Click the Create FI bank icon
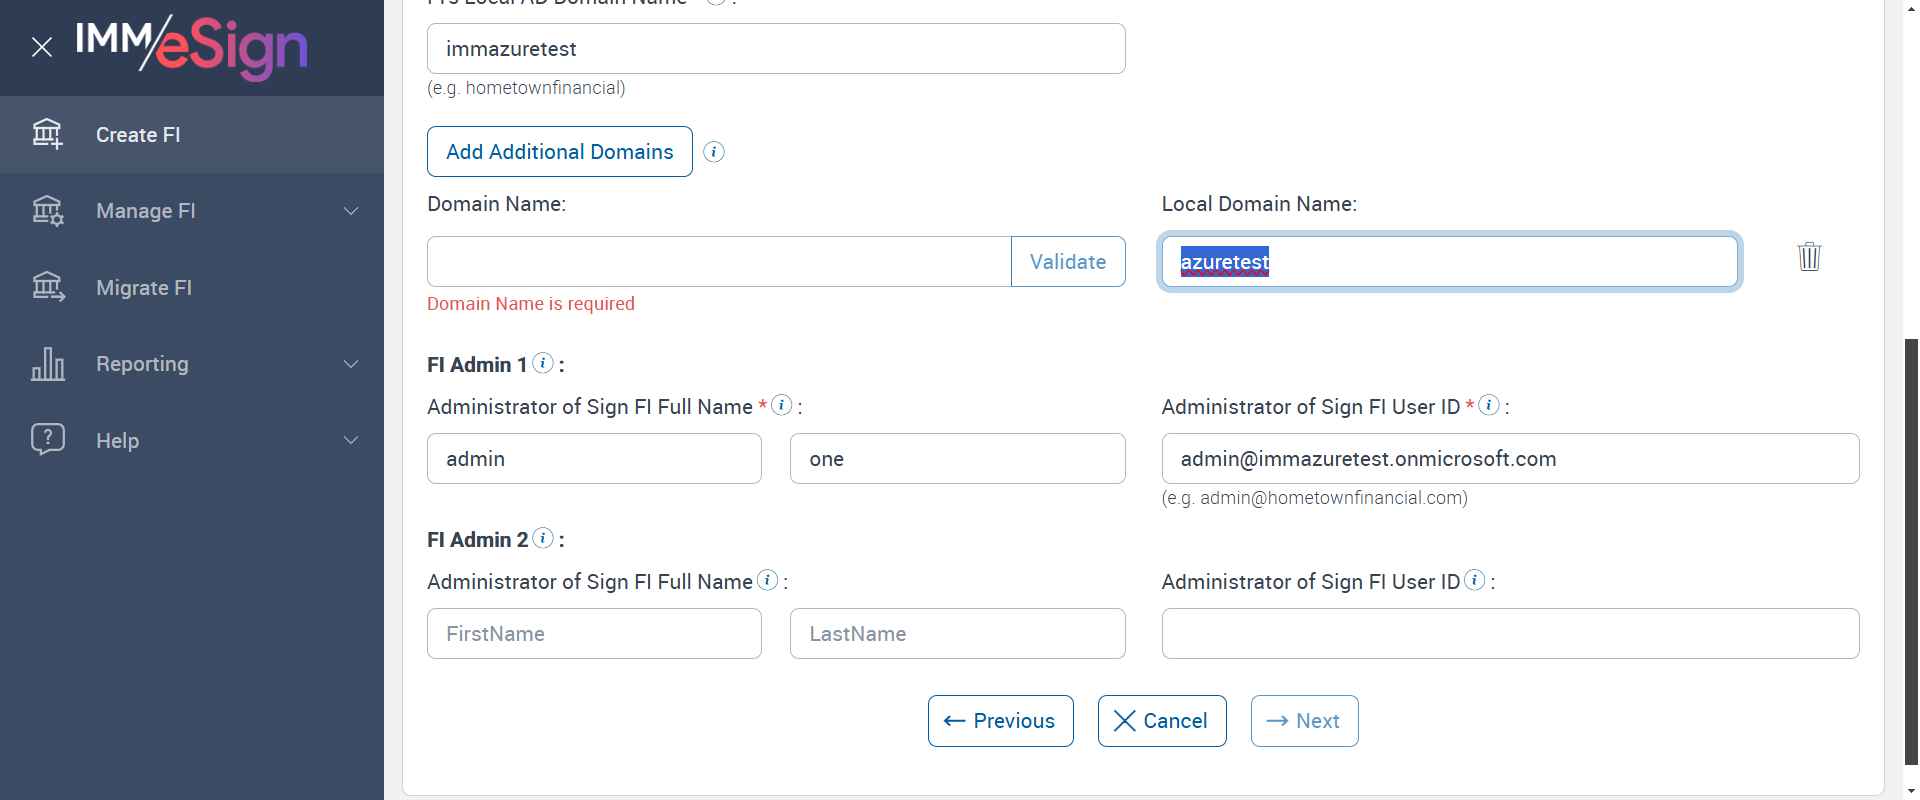 tap(47, 134)
